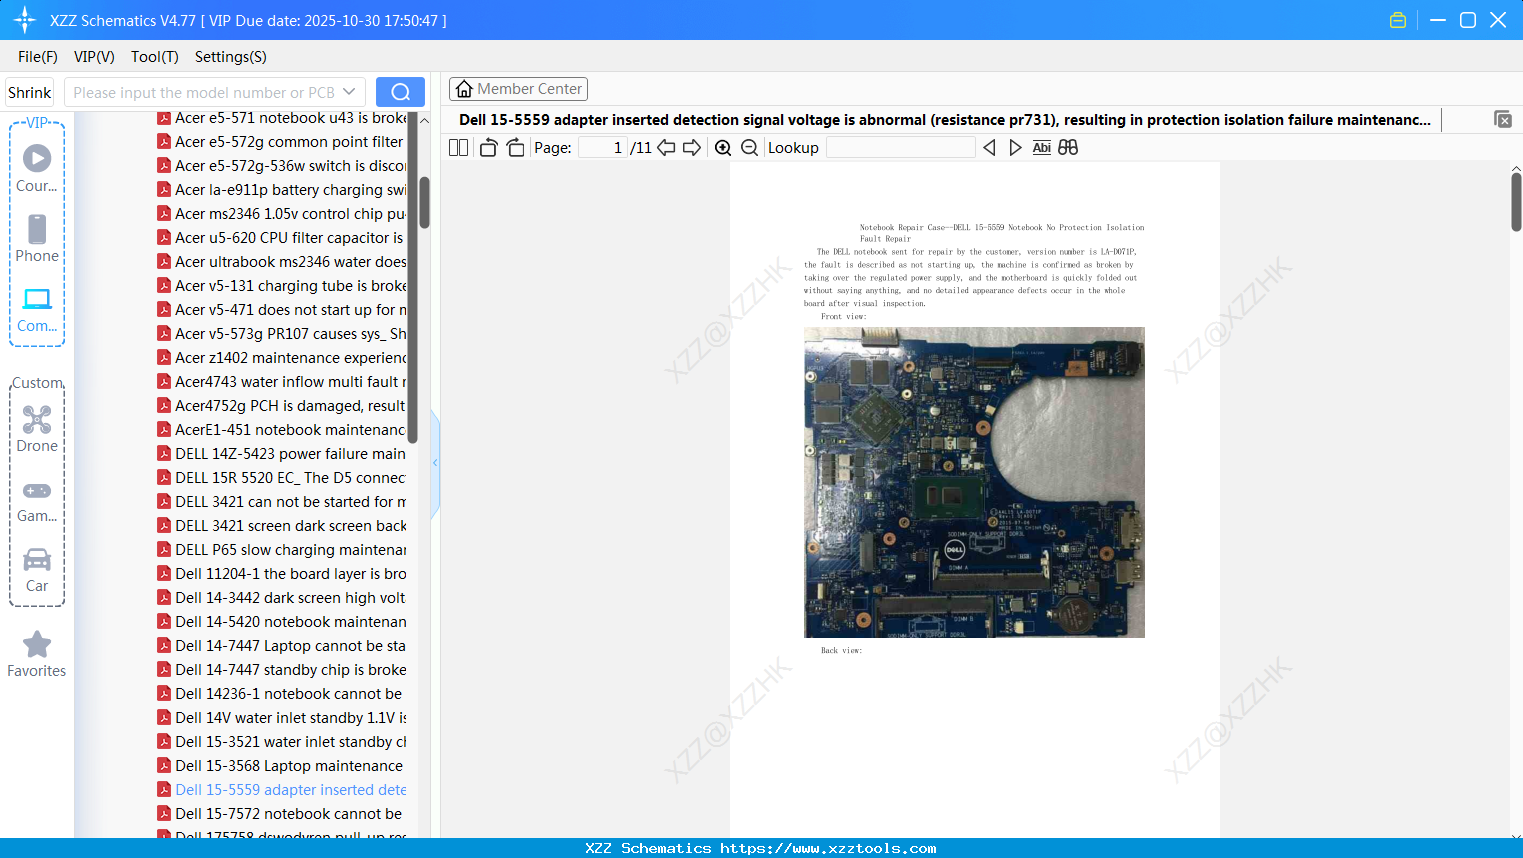
Task: Open Acer4743 water inflow multi fault file
Action: pos(282,382)
